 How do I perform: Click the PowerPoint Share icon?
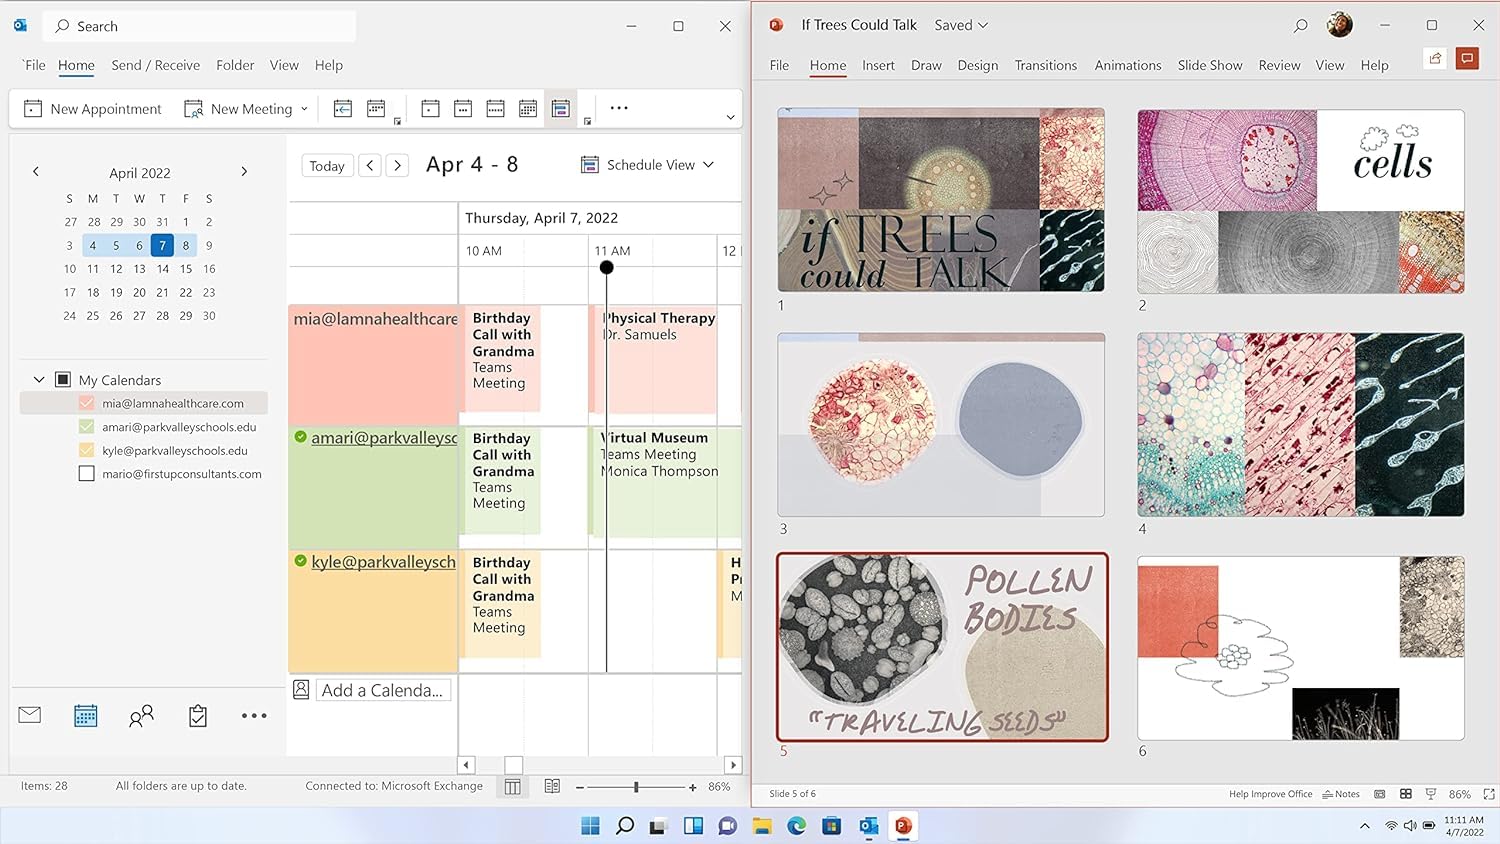[x=1435, y=59]
